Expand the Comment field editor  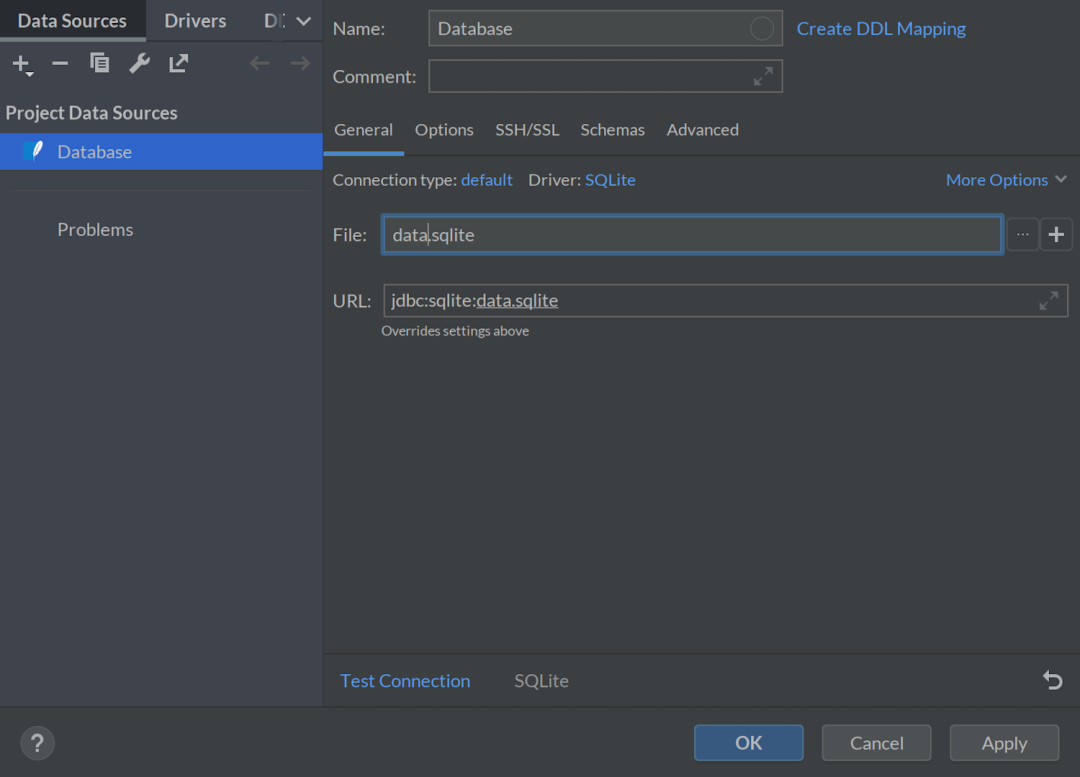click(763, 76)
